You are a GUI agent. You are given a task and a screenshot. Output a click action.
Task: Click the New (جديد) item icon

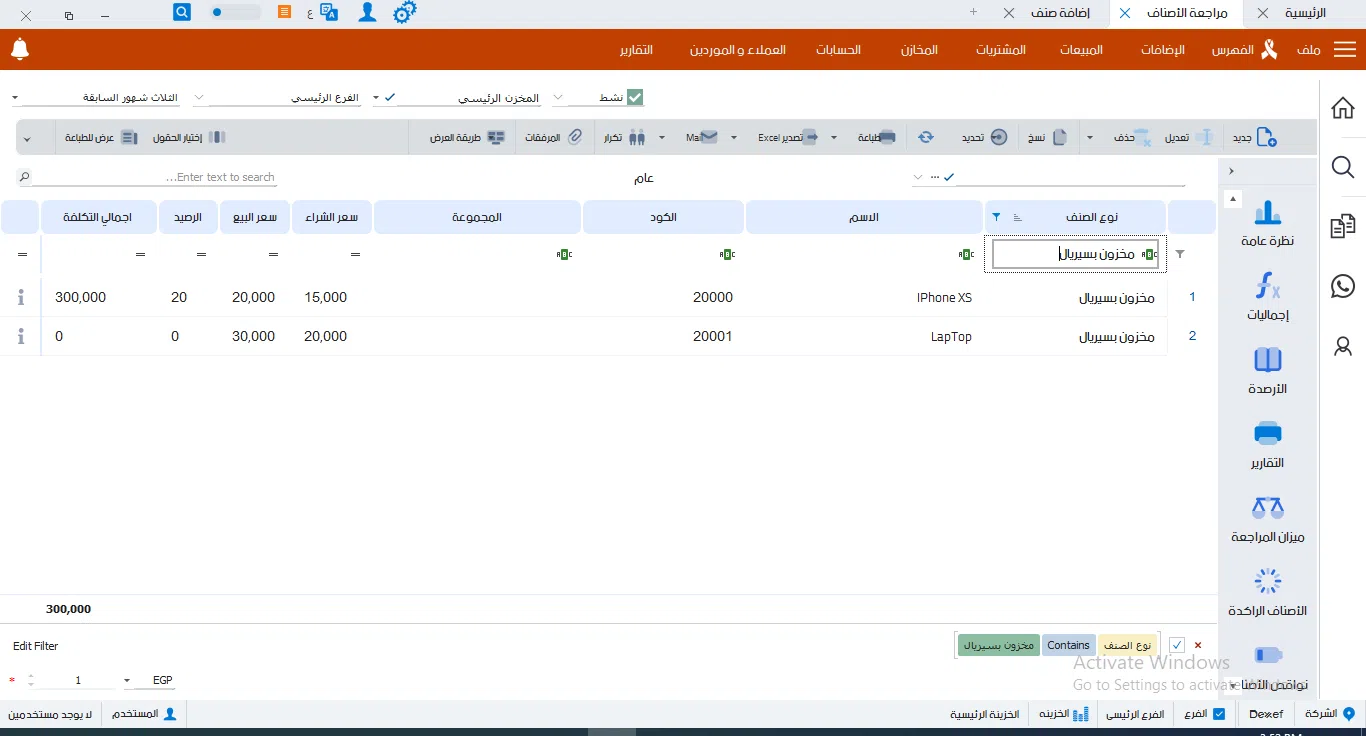click(x=1265, y=137)
